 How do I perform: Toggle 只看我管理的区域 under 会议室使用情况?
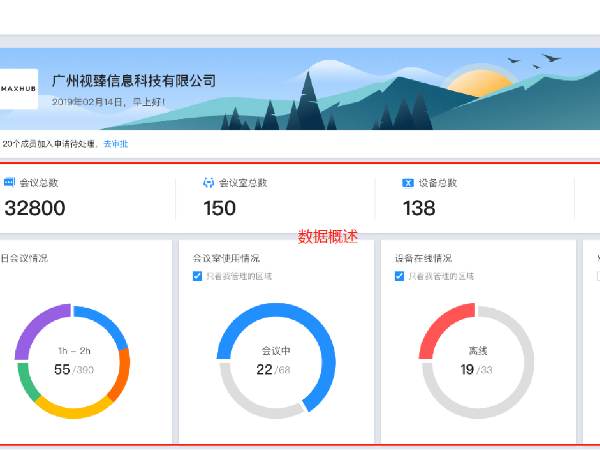197,276
